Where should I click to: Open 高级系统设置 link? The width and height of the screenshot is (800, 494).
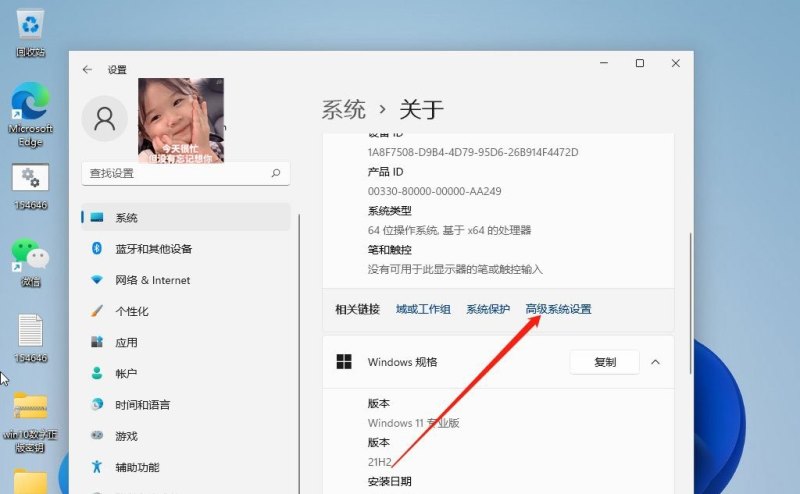click(558, 309)
